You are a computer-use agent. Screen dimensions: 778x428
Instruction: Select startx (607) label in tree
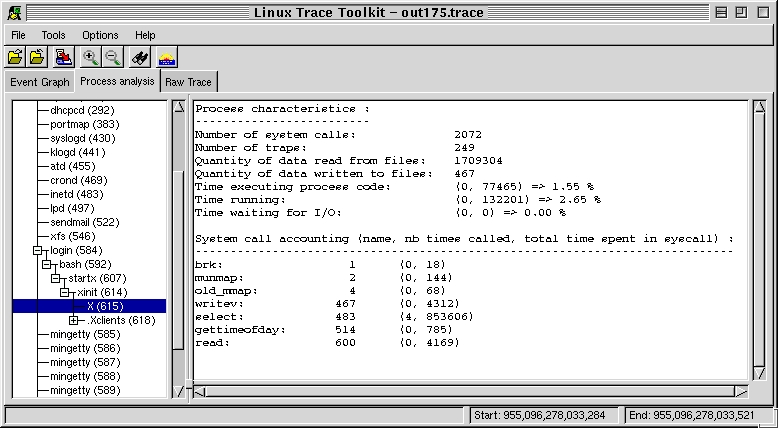(97, 278)
